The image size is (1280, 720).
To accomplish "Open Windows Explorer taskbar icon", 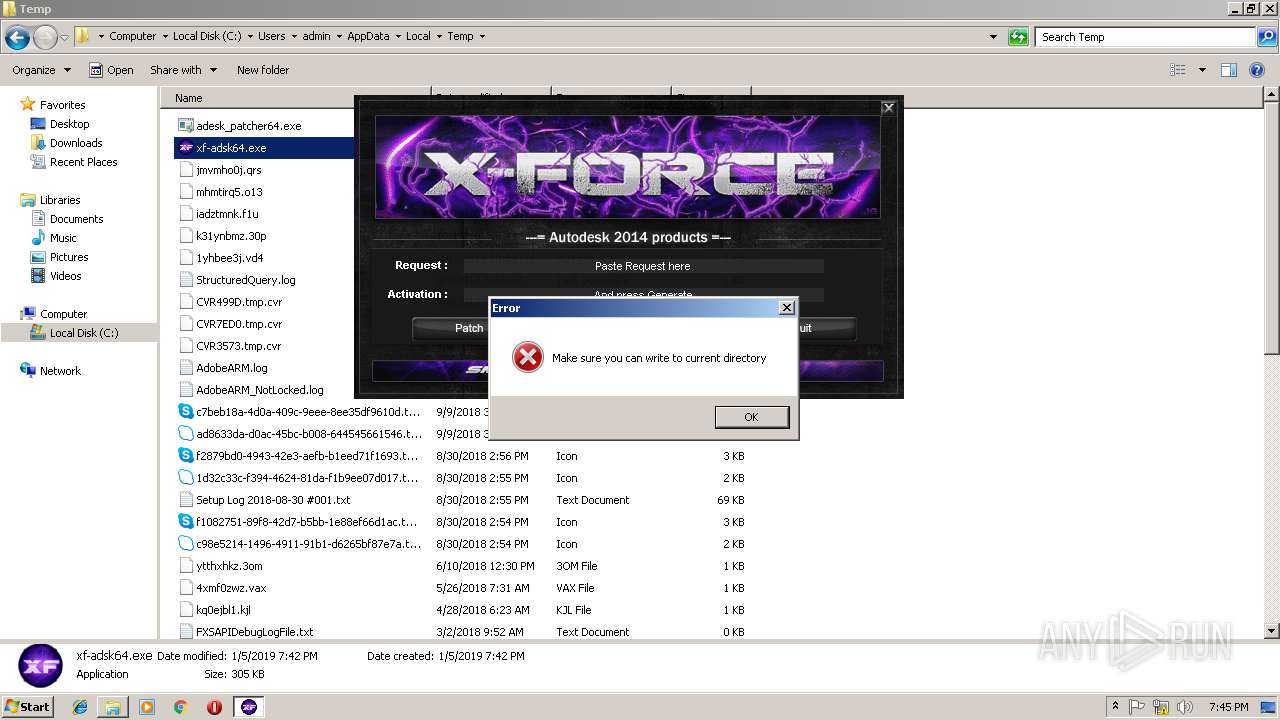I will (x=113, y=707).
